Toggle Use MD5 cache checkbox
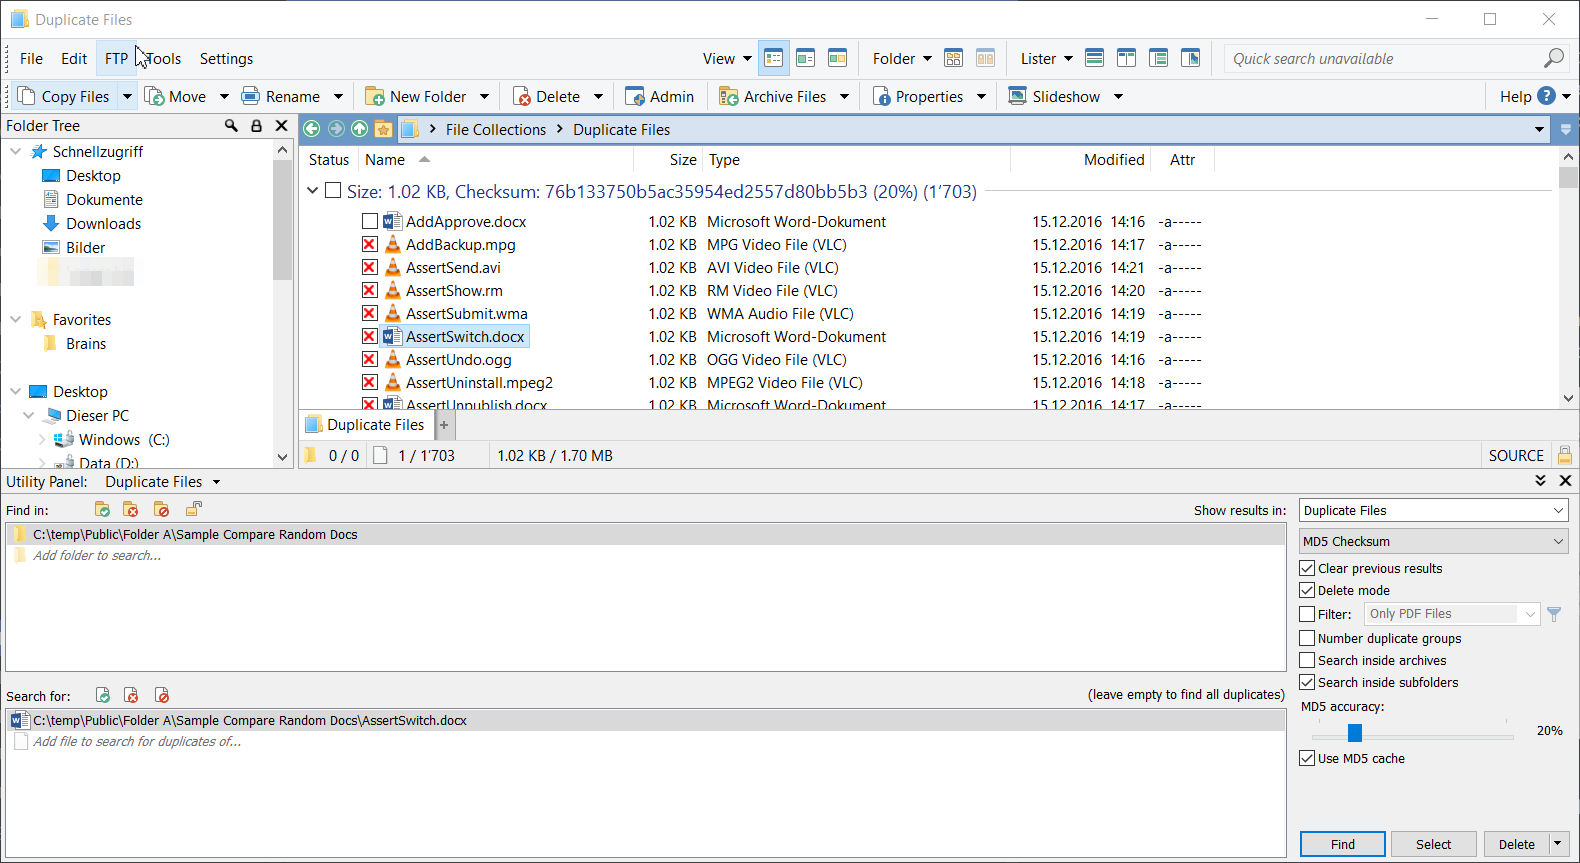1580x863 pixels. click(x=1307, y=758)
